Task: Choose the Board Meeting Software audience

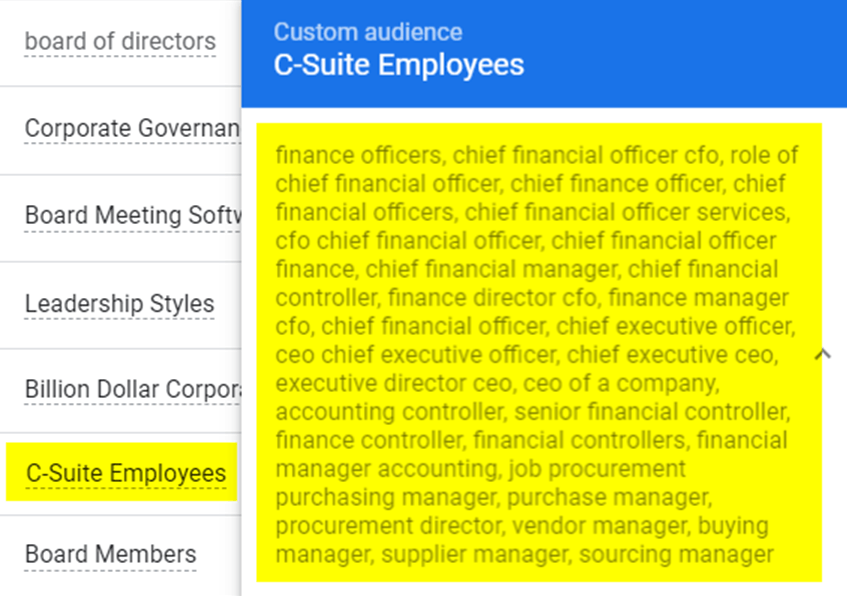Action: point(132,216)
